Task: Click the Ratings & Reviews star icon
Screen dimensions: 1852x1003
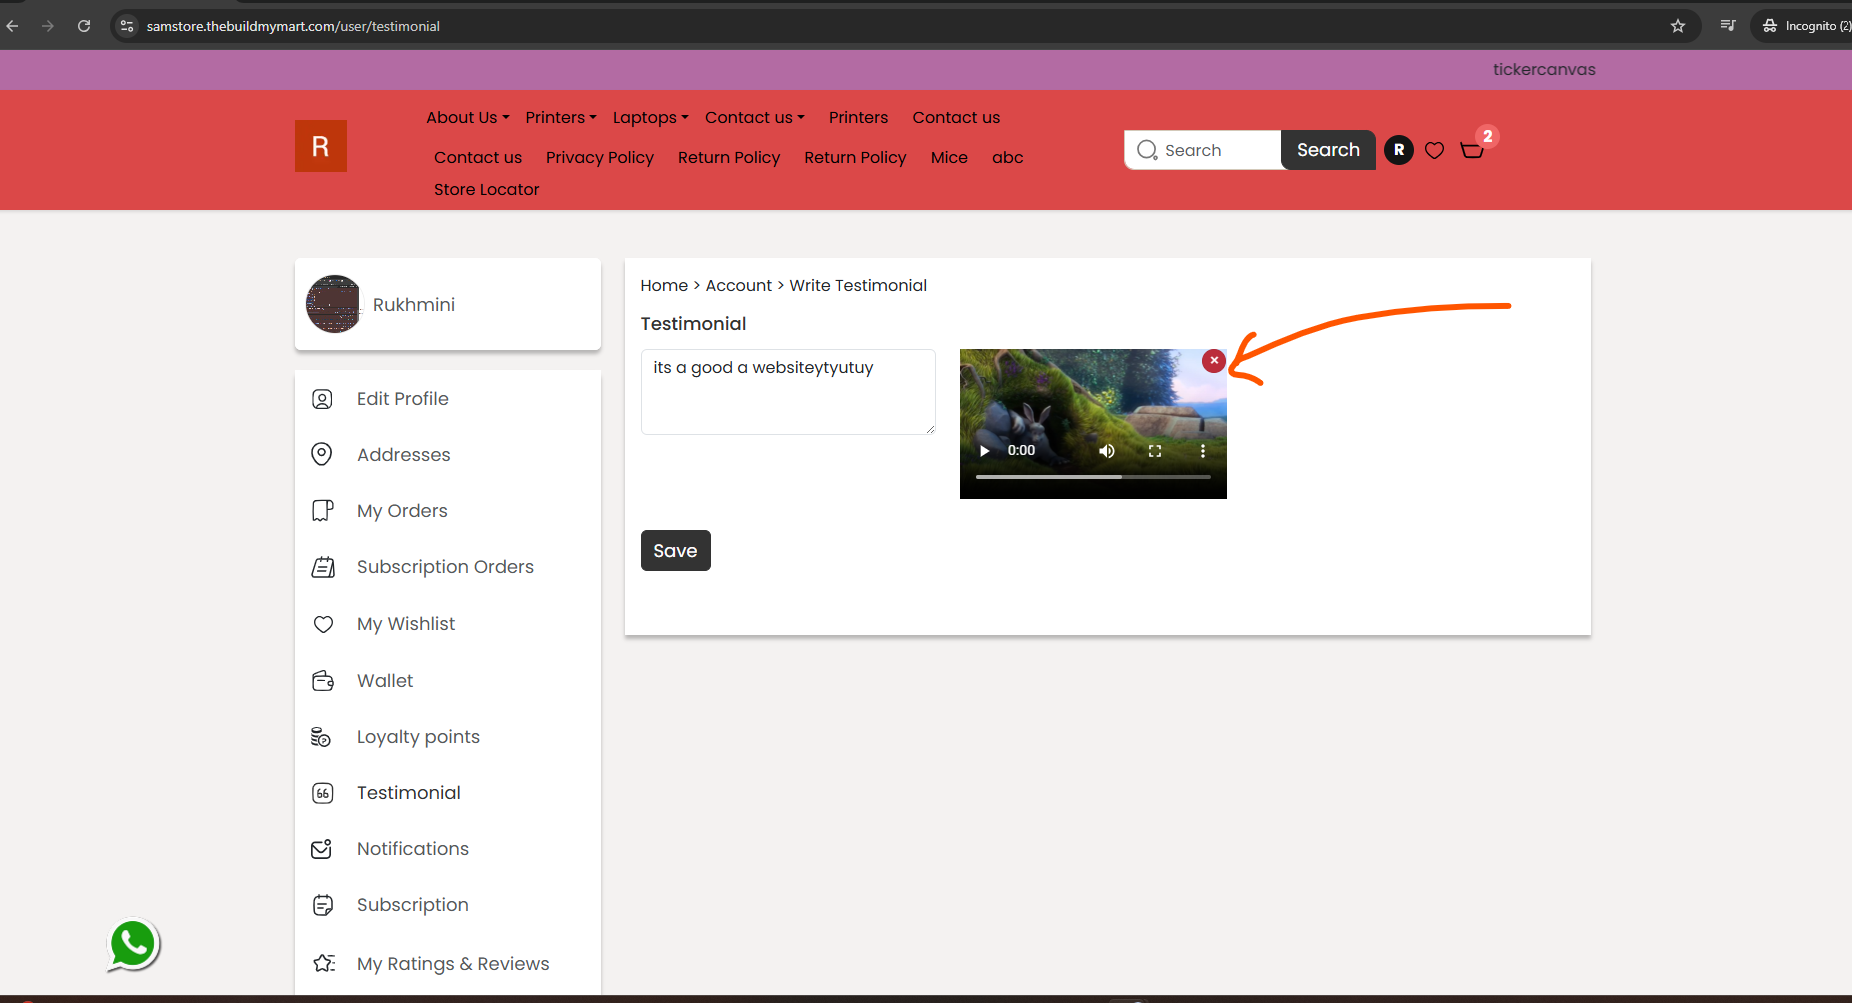Action: click(324, 964)
